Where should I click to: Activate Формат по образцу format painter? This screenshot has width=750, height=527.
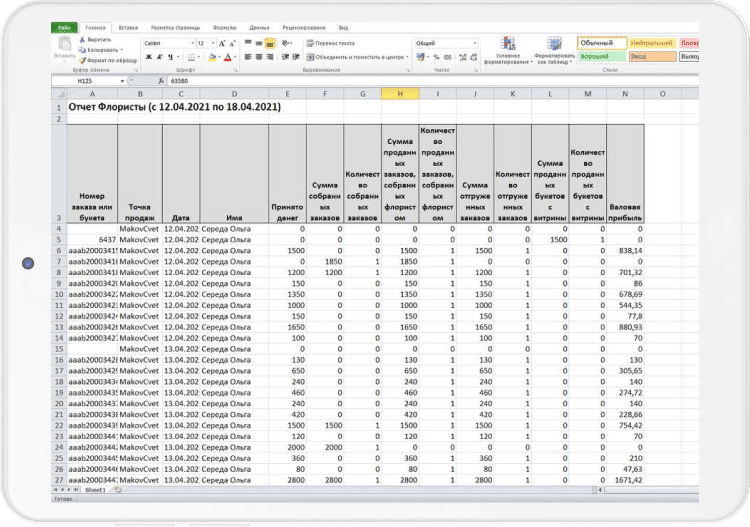click(108, 60)
